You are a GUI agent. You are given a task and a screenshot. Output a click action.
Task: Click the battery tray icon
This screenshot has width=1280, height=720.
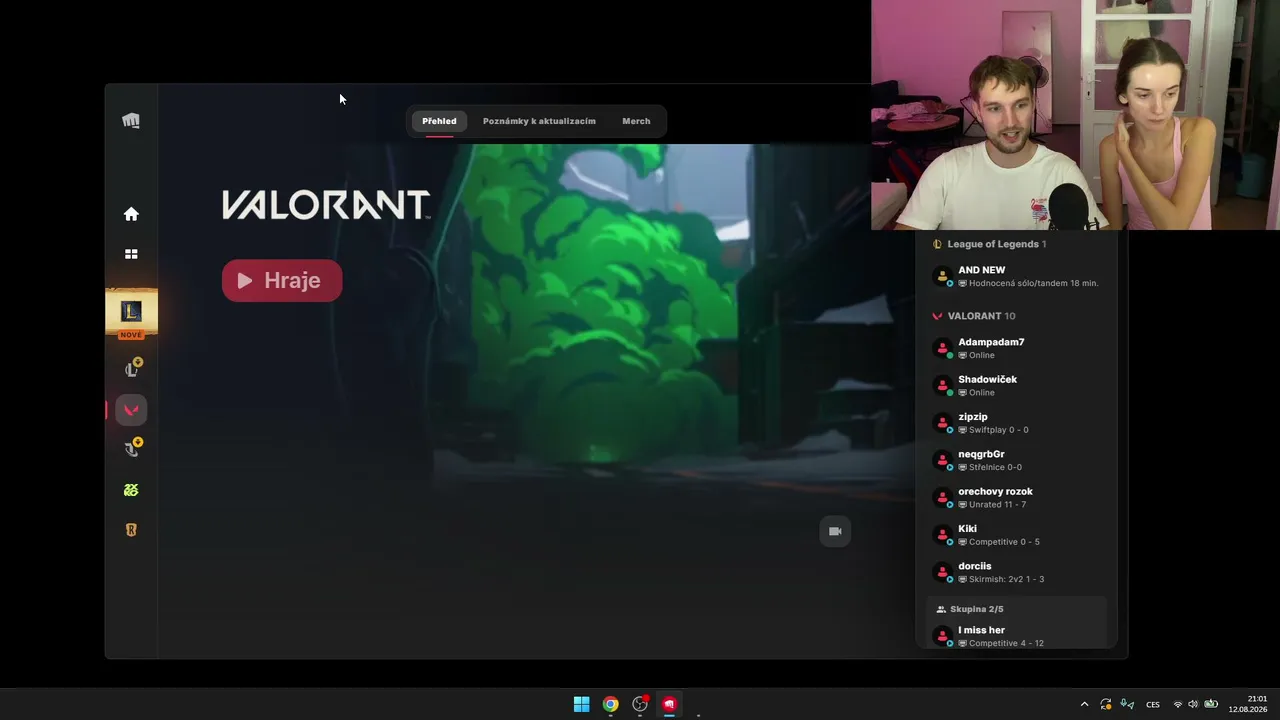1211,704
